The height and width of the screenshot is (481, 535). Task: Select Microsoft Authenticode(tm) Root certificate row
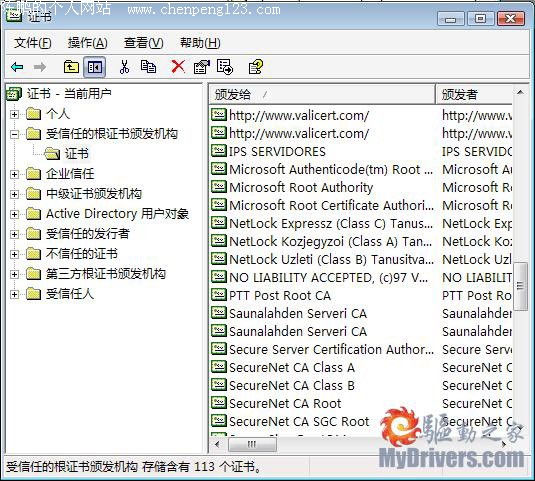click(x=361, y=169)
